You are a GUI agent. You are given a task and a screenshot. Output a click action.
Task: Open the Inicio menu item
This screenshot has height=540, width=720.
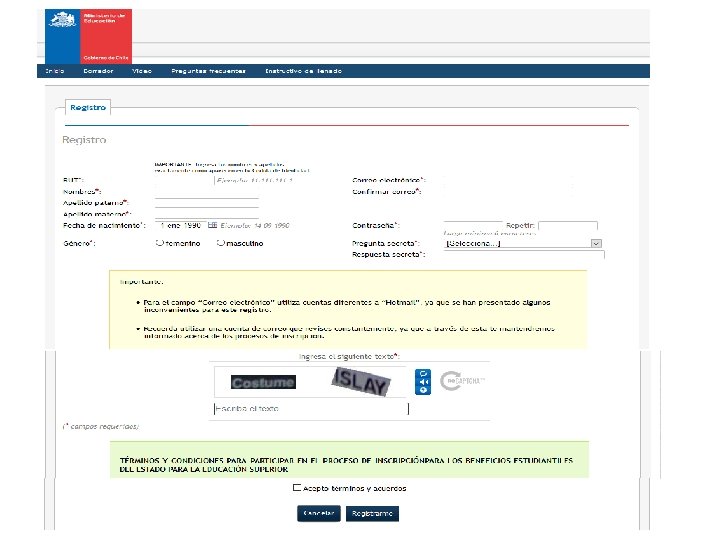[x=55, y=71]
